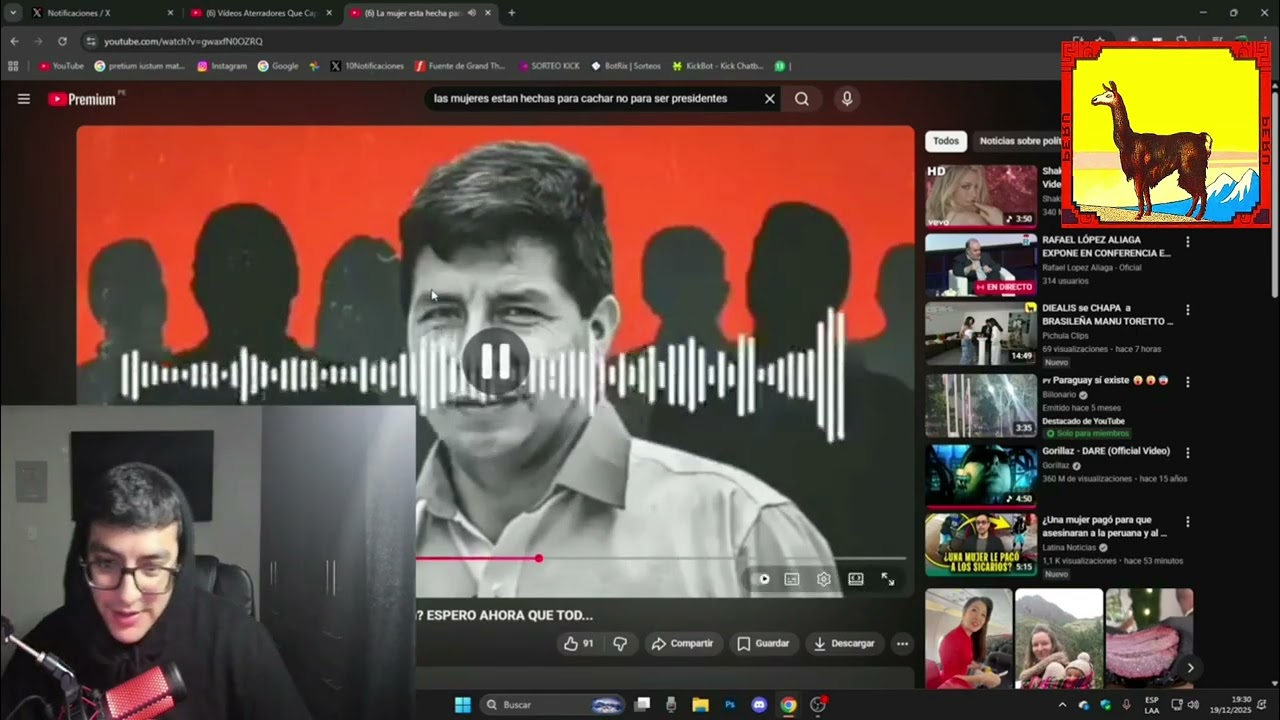Toggle subtitles captions in the player
Screen dimensions: 1280x720
point(792,579)
